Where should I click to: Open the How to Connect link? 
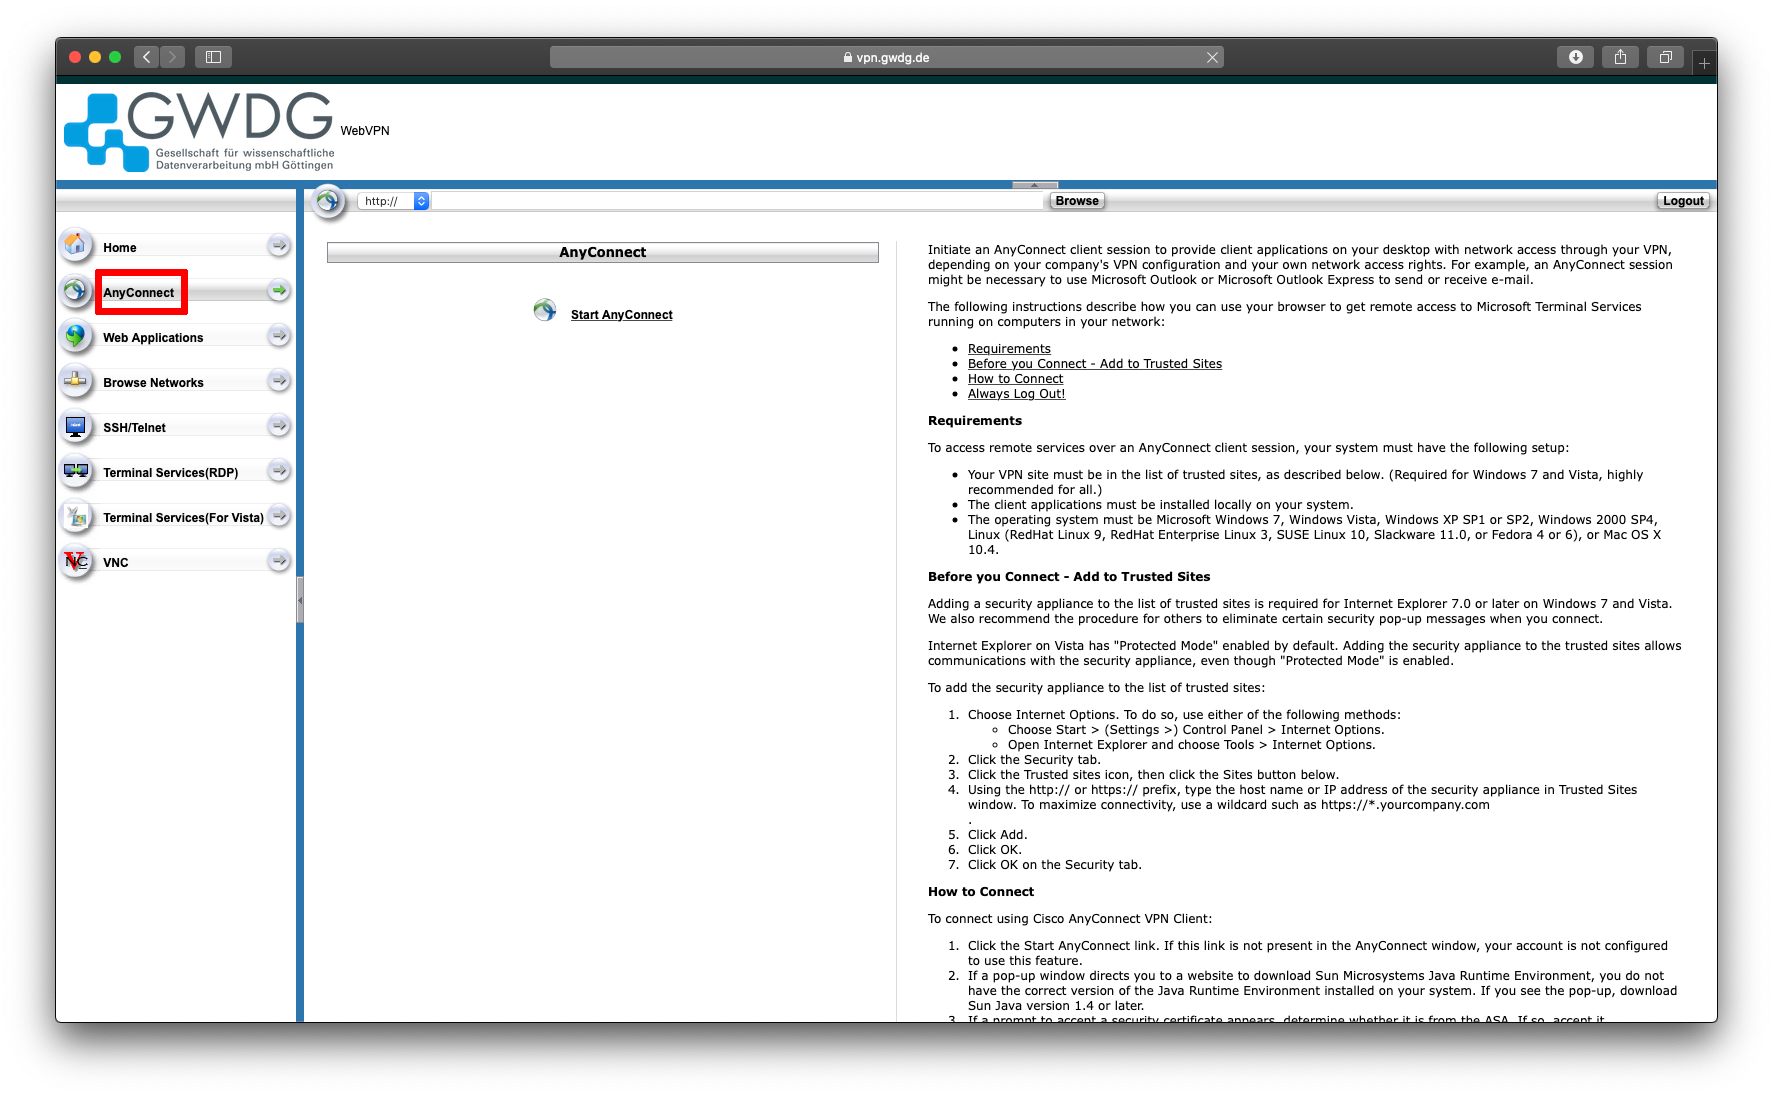coord(1015,379)
